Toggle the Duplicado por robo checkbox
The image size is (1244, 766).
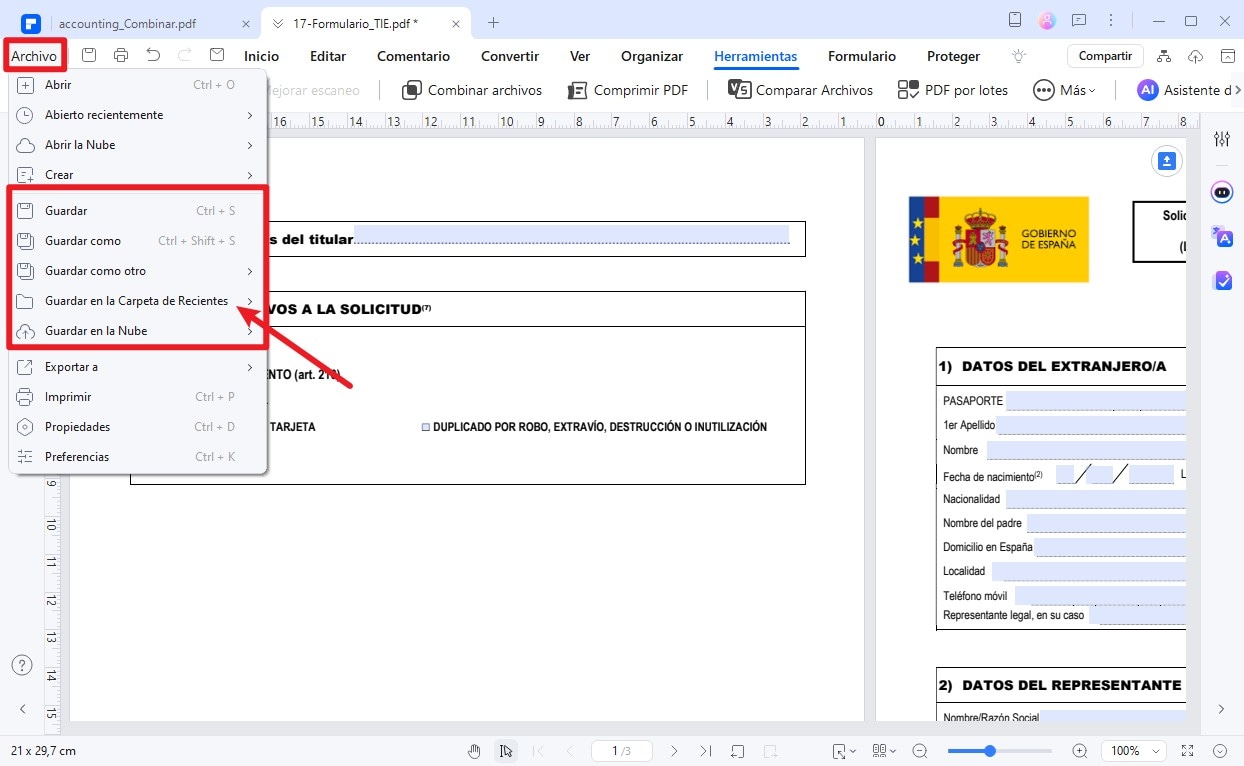pos(425,427)
